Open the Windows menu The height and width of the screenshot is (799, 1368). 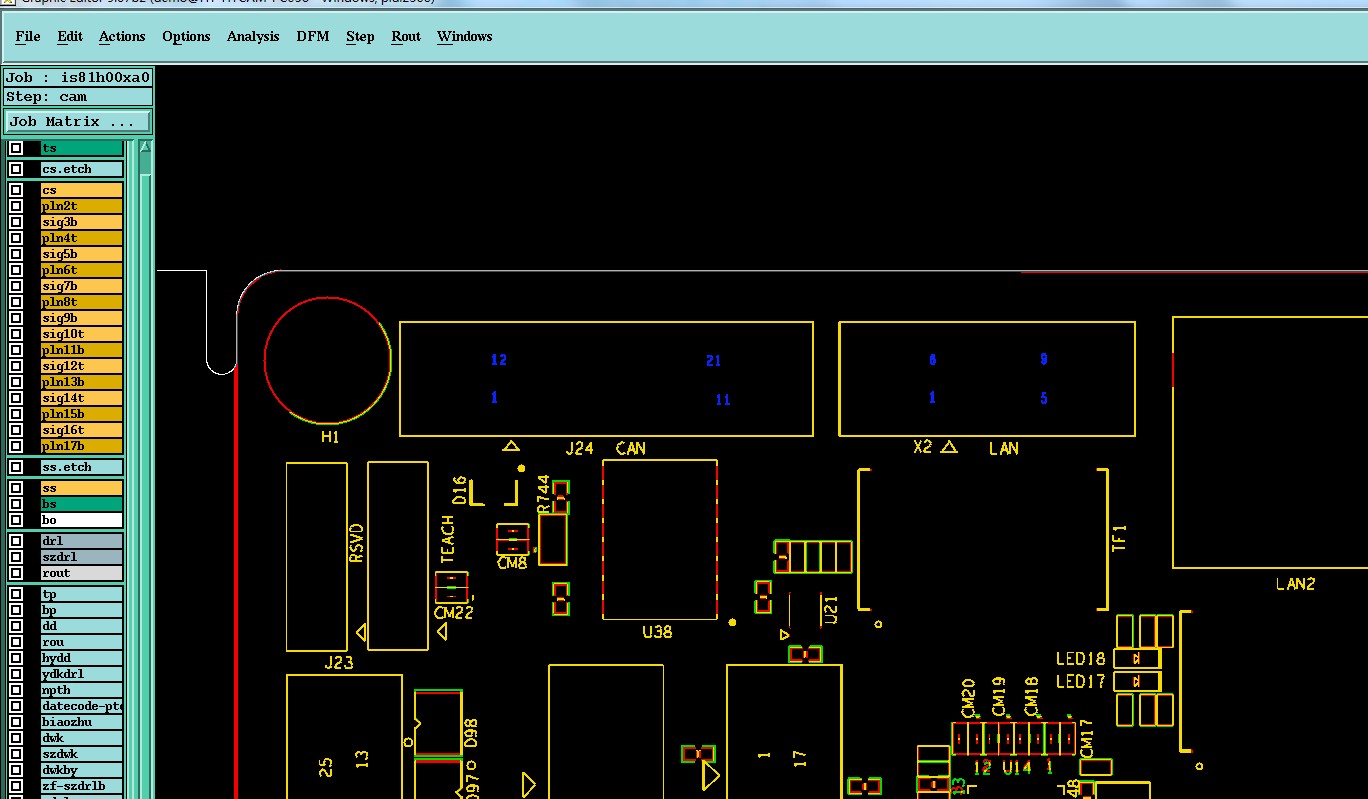(465, 36)
